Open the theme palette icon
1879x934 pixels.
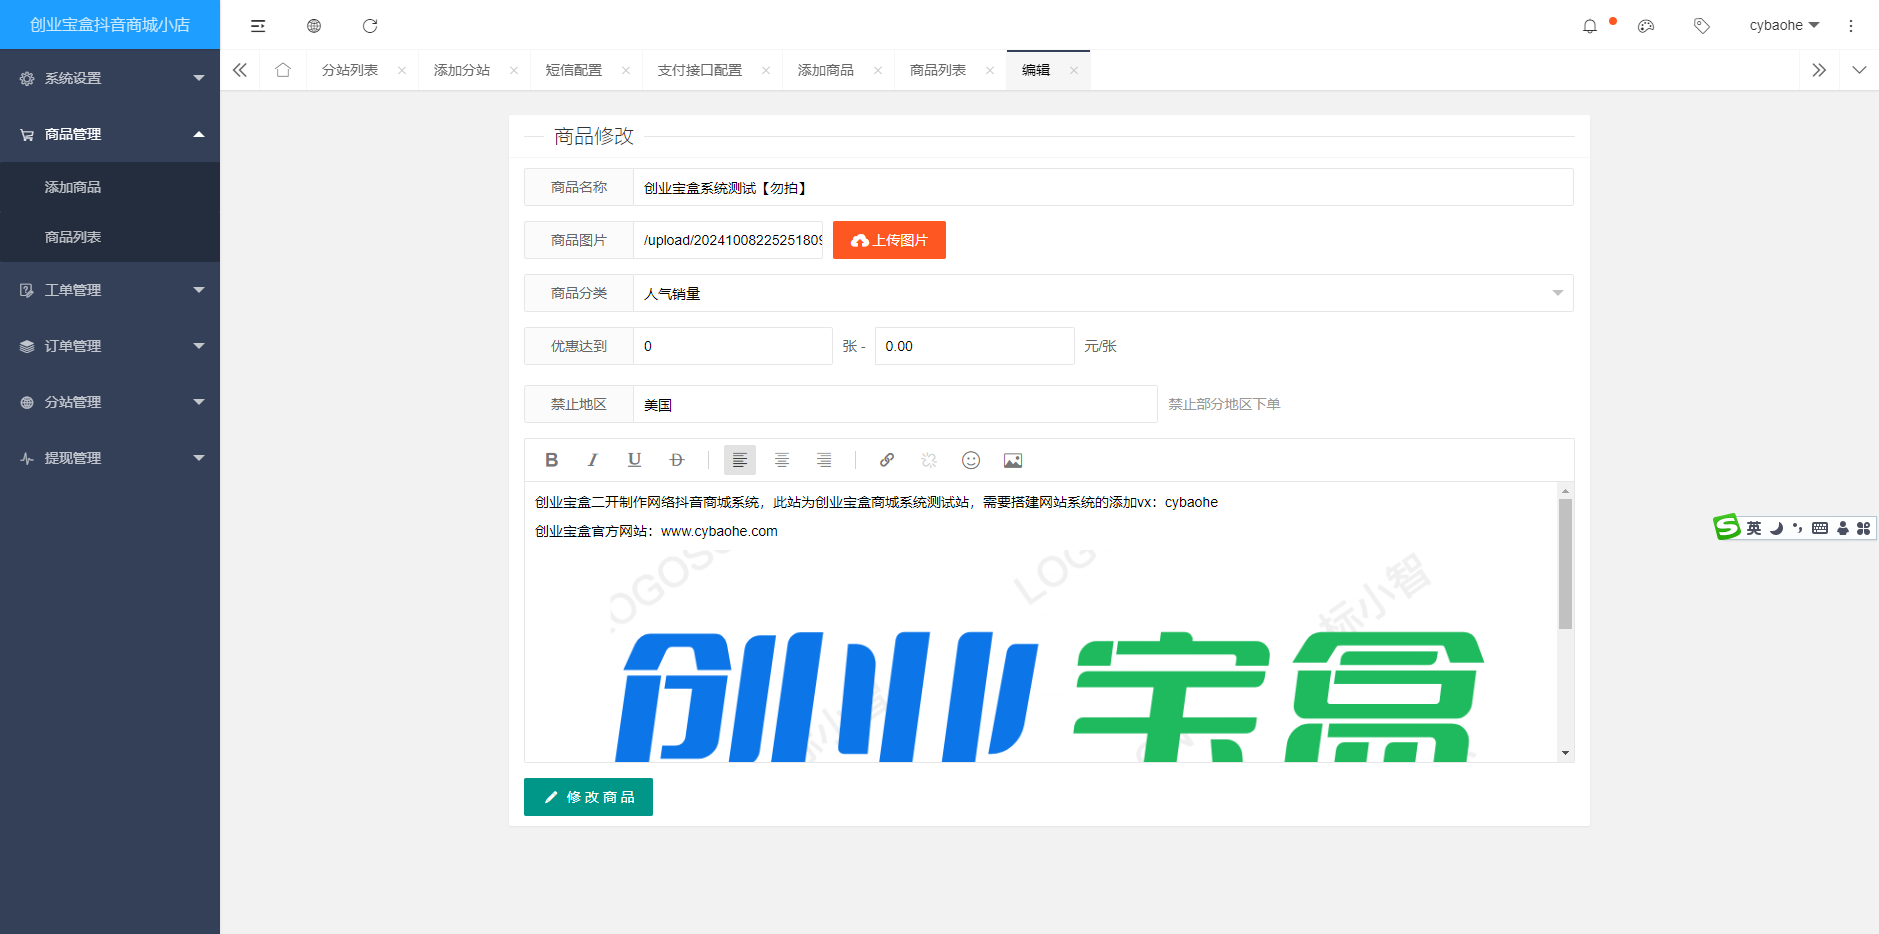click(1646, 26)
